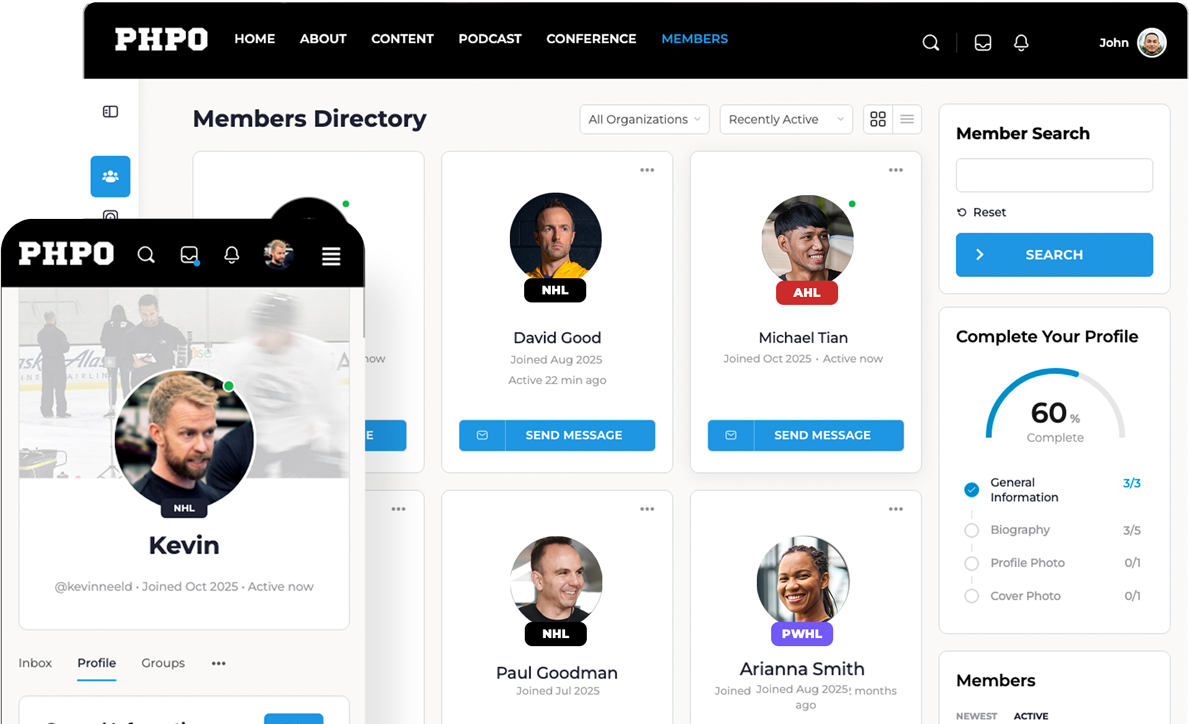This screenshot has height=724, width=1189.
Task: Select the Profile Photo step circle
Action: [971, 563]
